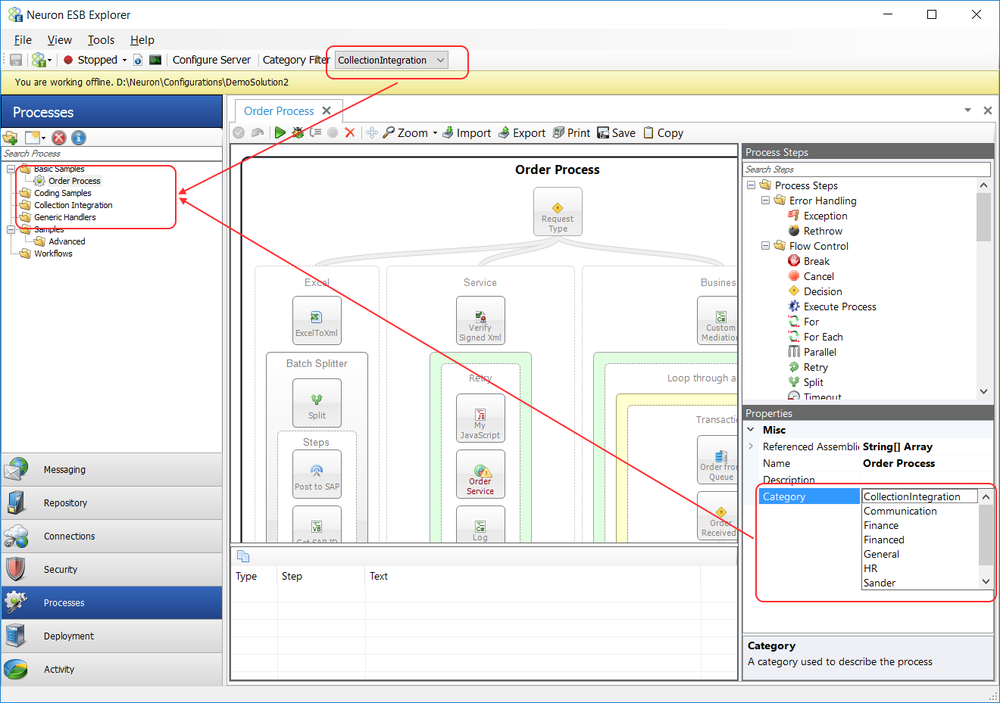Switch to the Order Process tab
Screen dimensions: 1000x703
(279, 111)
